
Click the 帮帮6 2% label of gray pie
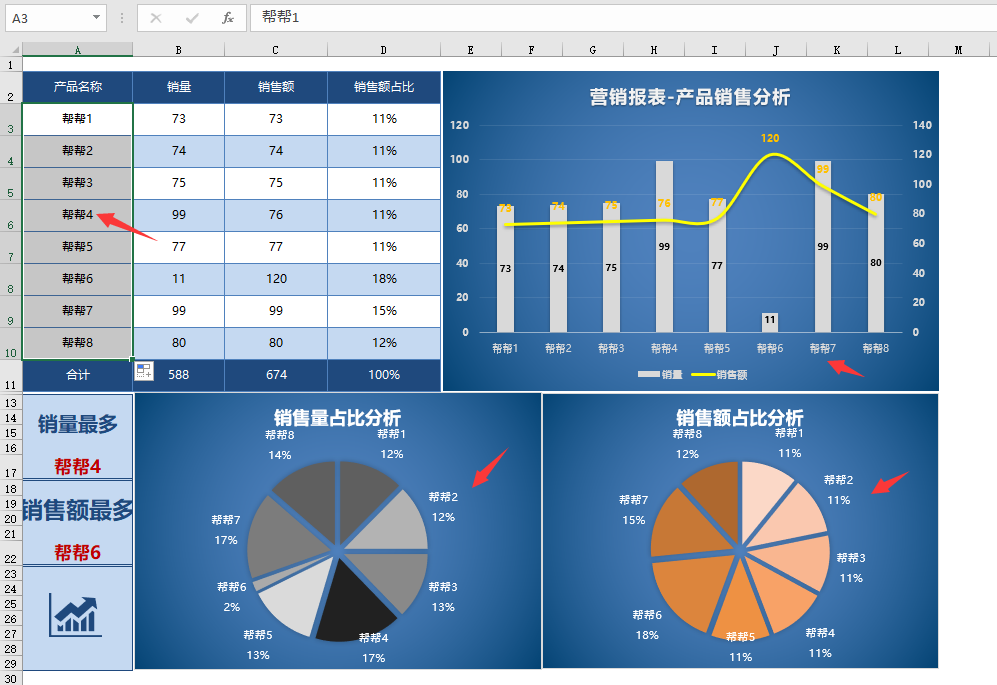[x=231, y=597]
